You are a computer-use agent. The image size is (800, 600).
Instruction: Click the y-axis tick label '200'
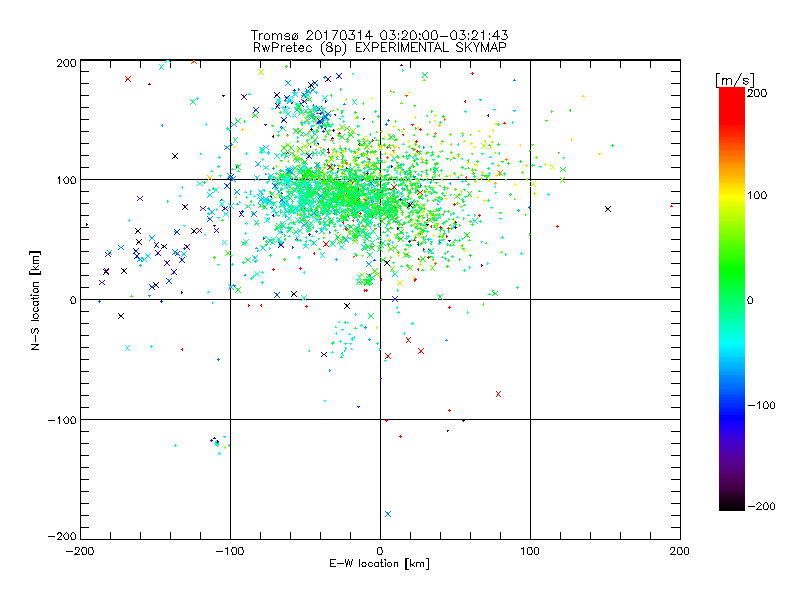[66, 63]
